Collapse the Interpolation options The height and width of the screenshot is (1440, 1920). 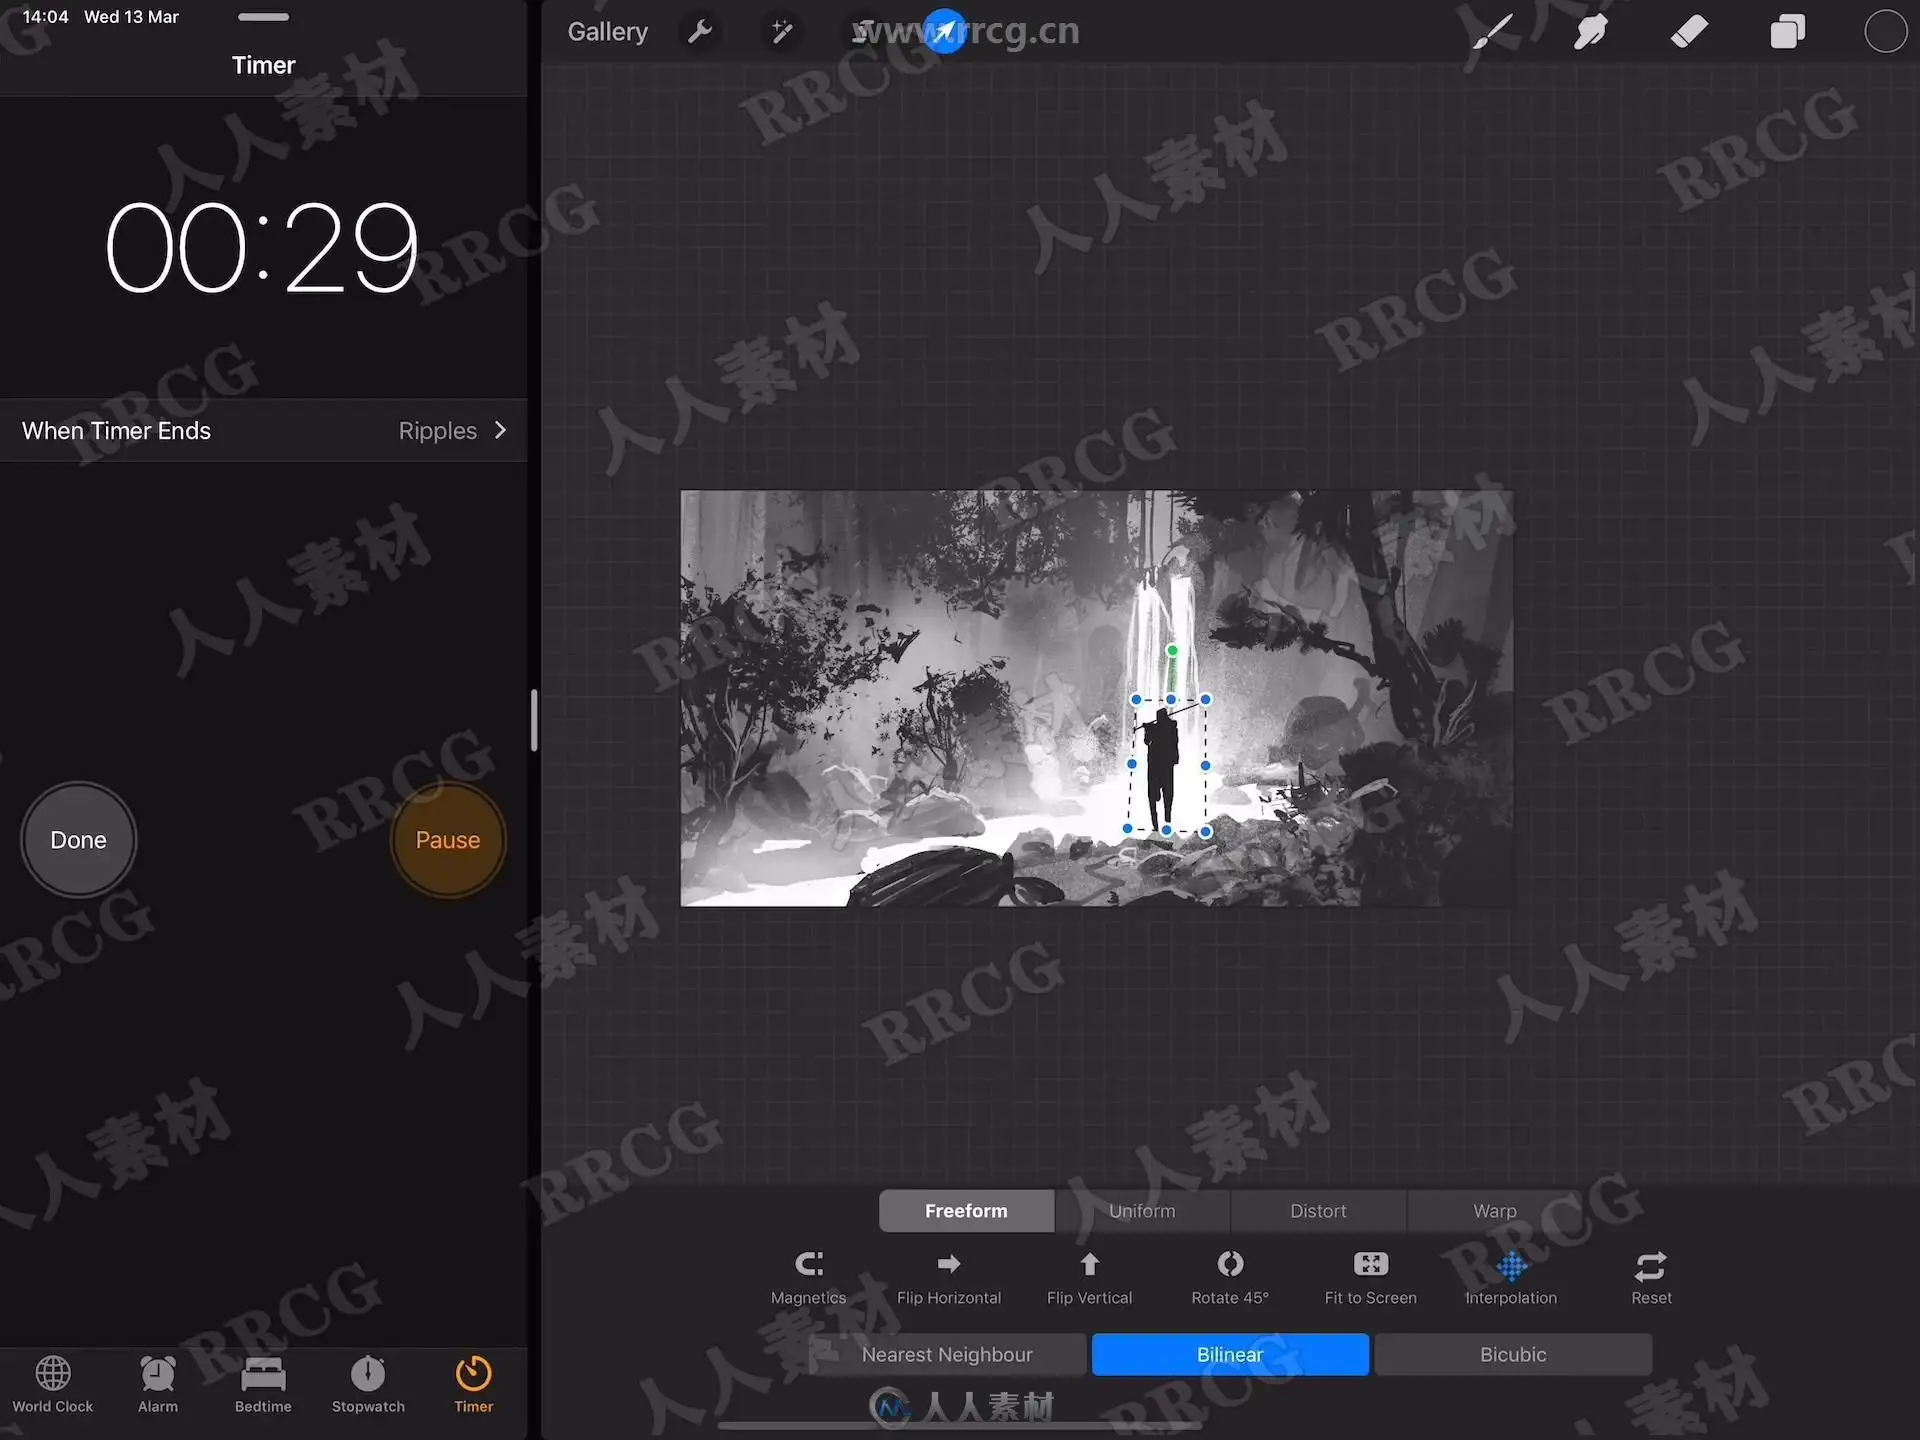click(1511, 1268)
